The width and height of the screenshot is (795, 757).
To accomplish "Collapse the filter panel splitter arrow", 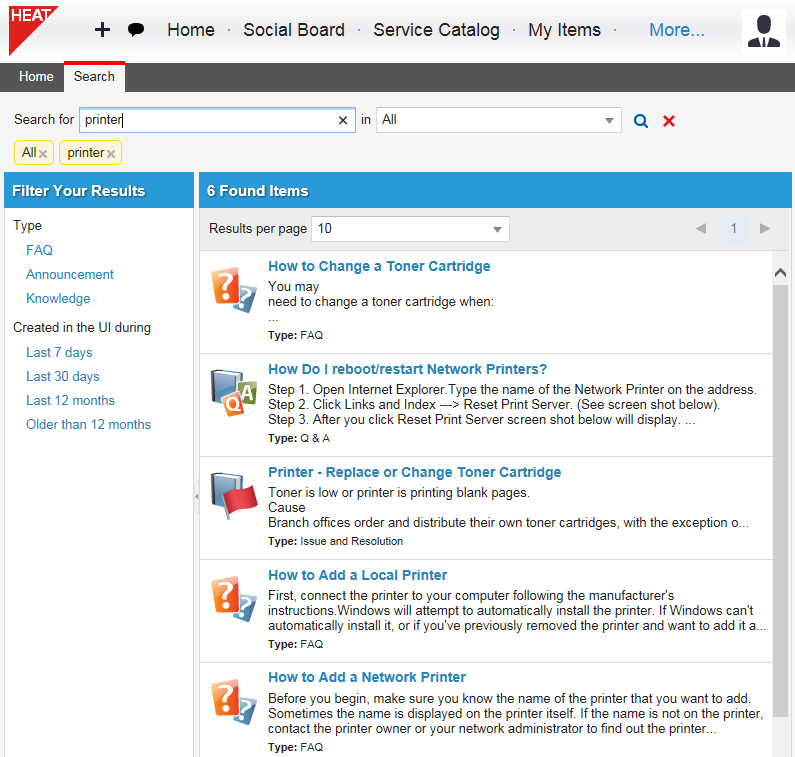I will pyautogui.click(x=196, y=496).
